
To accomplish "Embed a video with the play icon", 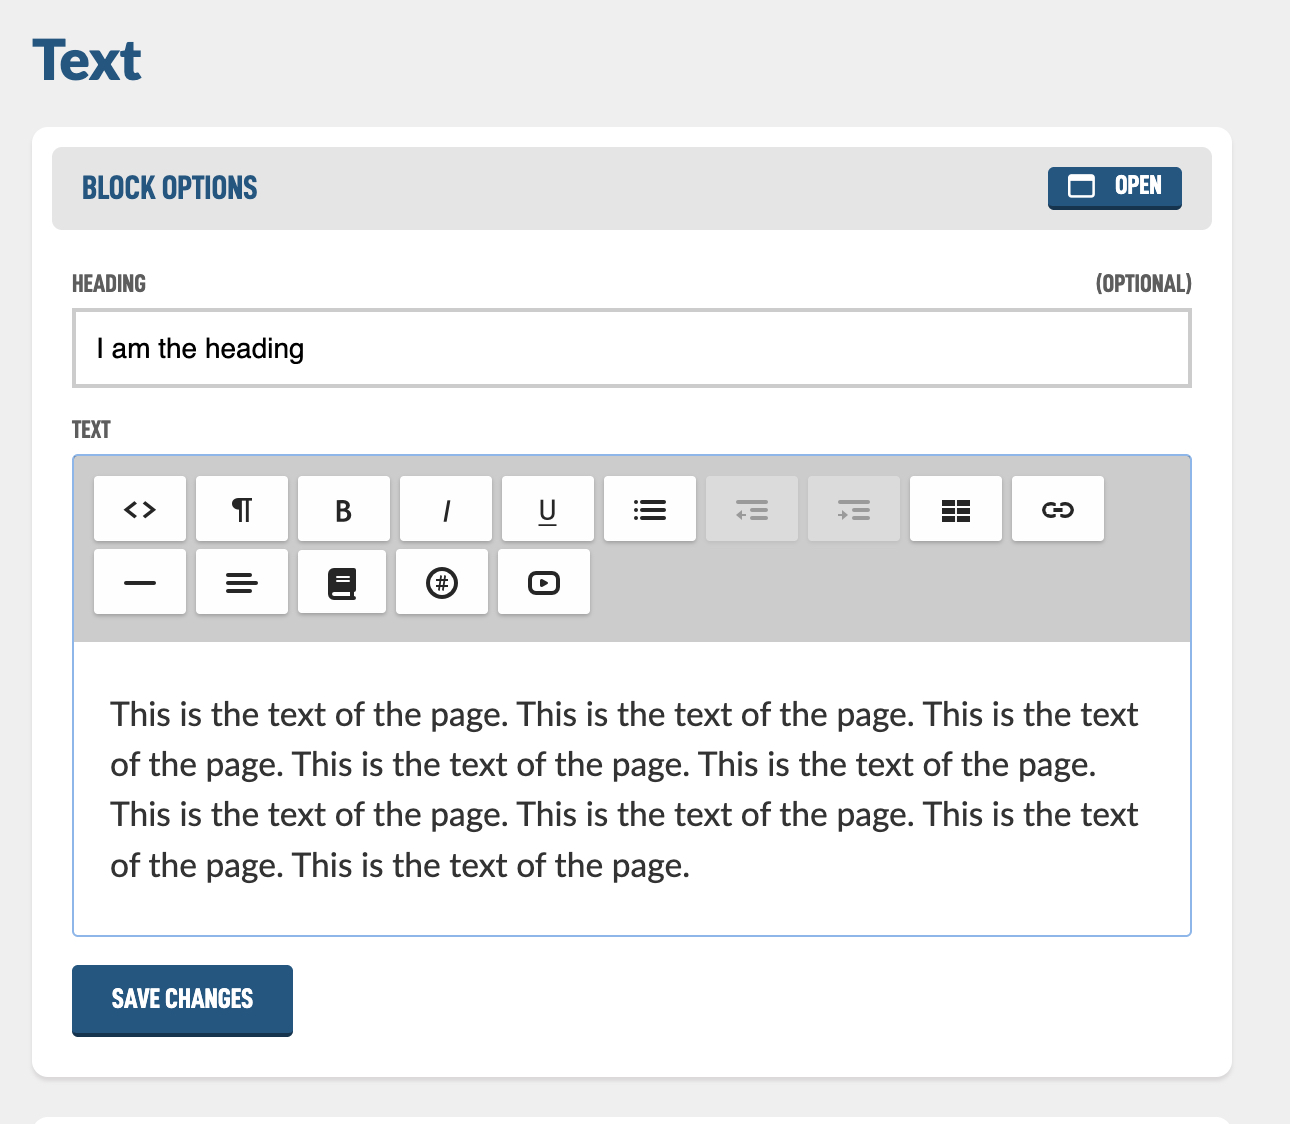I will [544, 582].
